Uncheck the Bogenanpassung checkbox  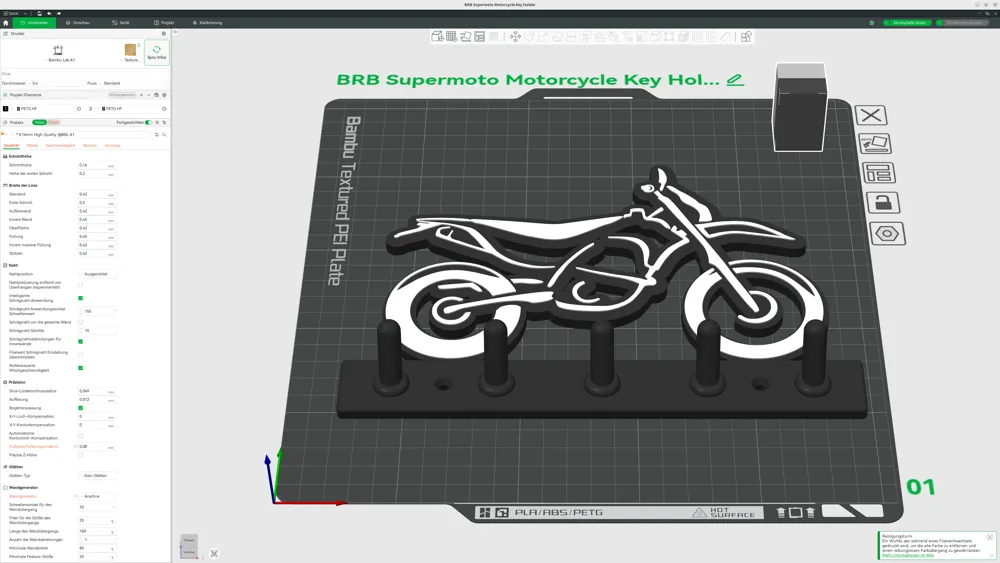(80, 407)
